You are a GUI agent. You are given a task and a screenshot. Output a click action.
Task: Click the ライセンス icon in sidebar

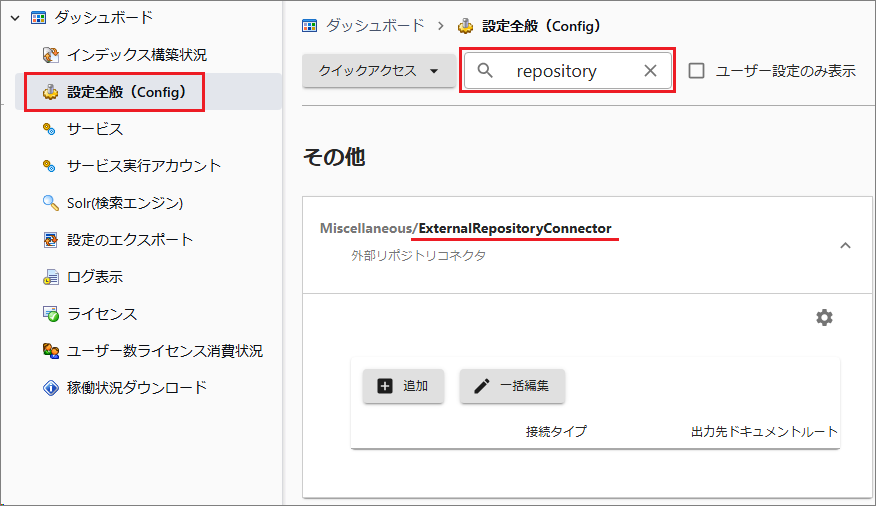coord(51,314)
